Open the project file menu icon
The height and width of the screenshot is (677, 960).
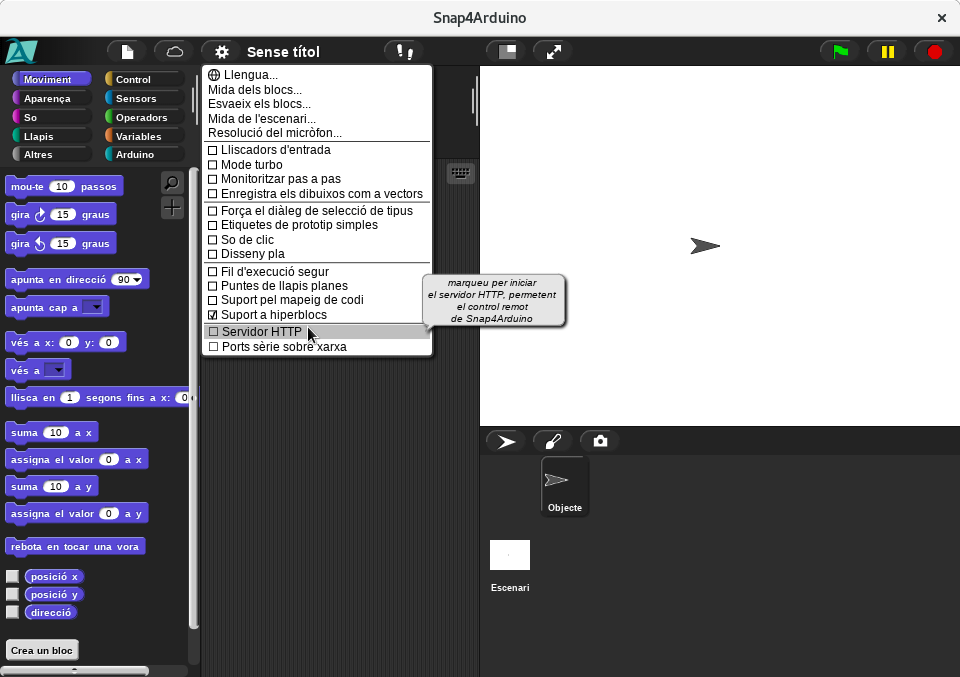127,52
